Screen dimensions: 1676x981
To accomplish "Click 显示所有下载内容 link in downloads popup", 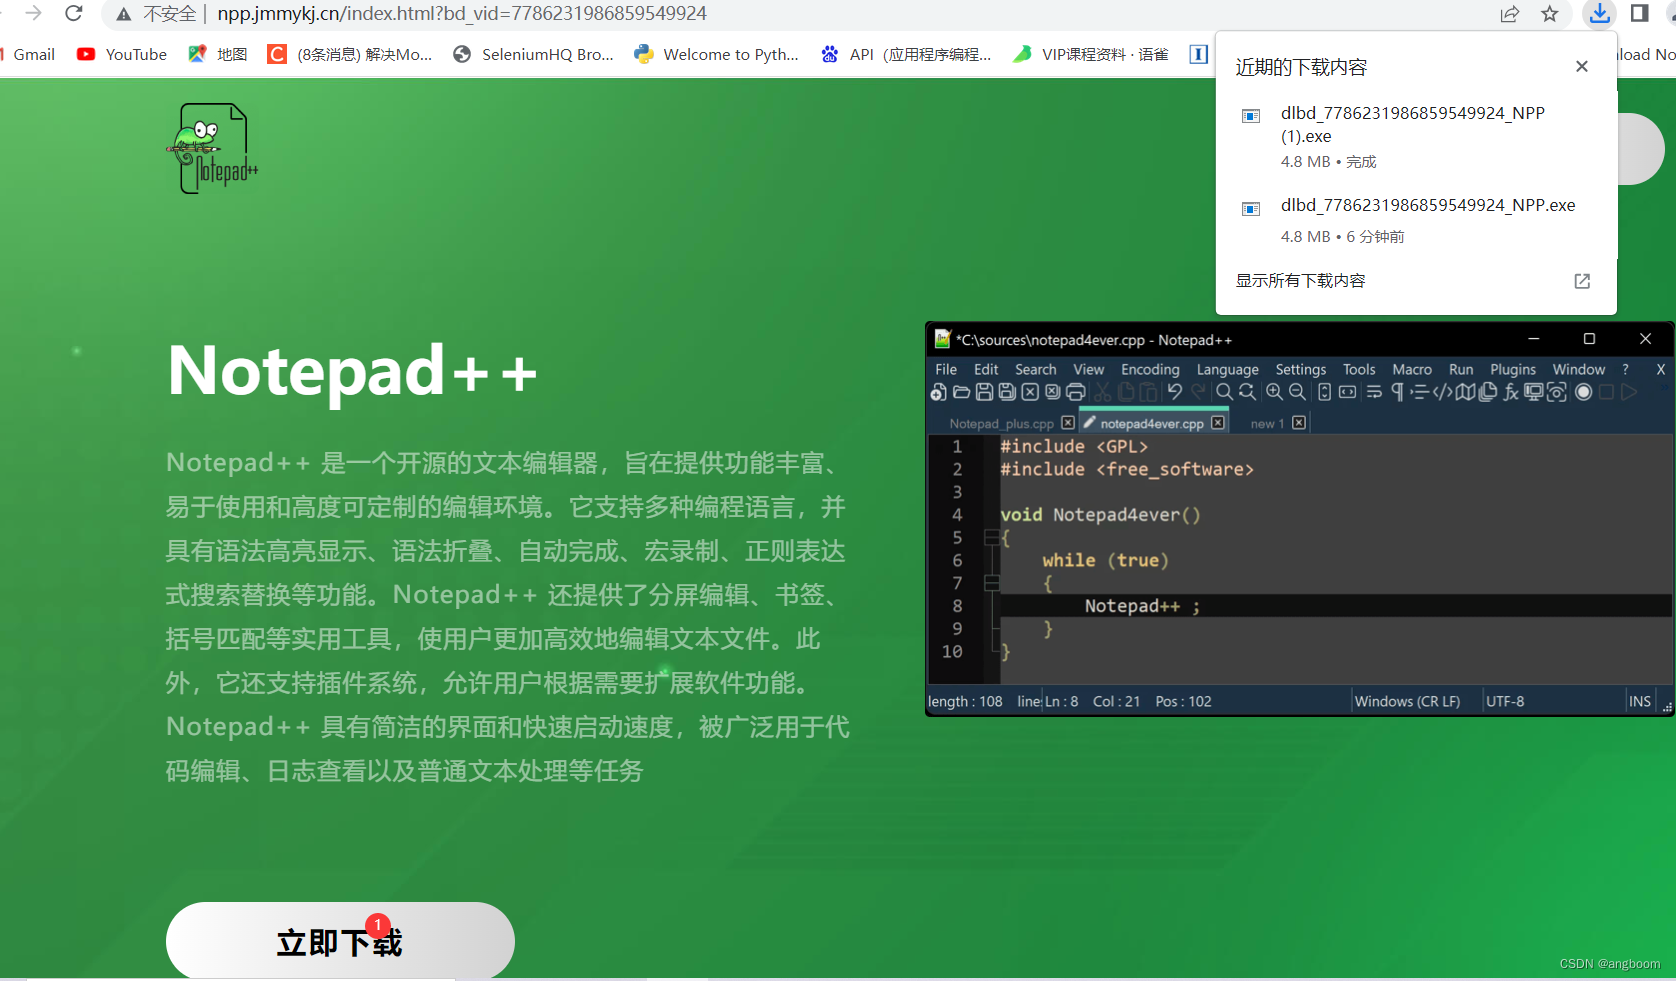I will [1300, 281].
